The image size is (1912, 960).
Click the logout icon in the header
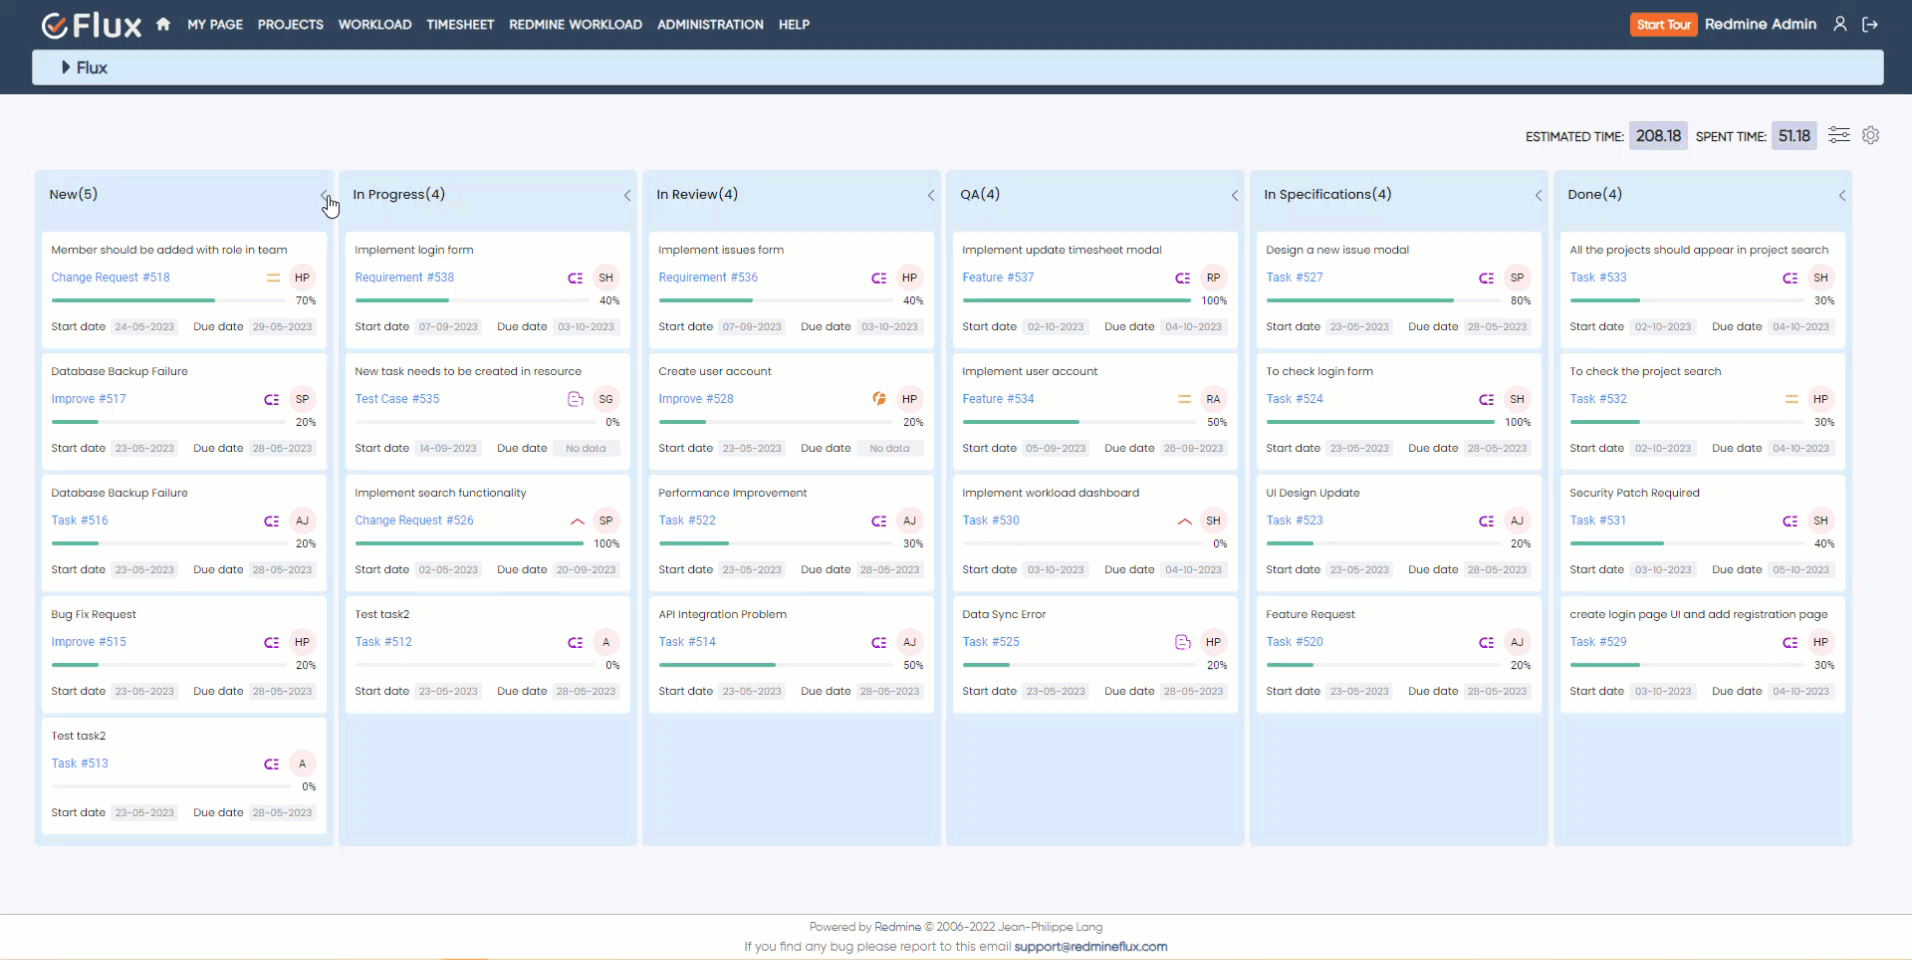tap(1872, 24)
